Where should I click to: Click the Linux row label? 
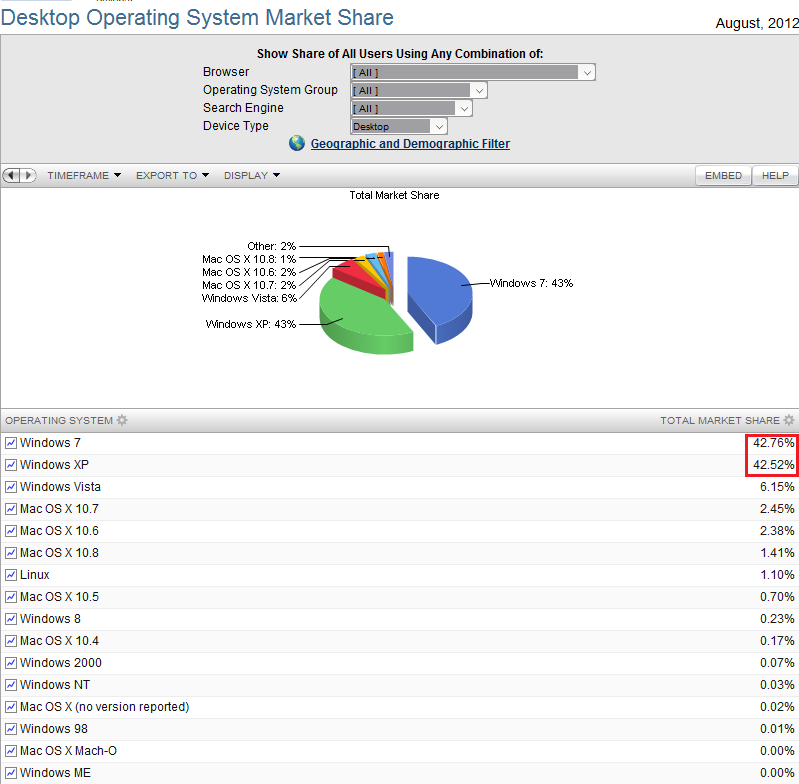35,575
